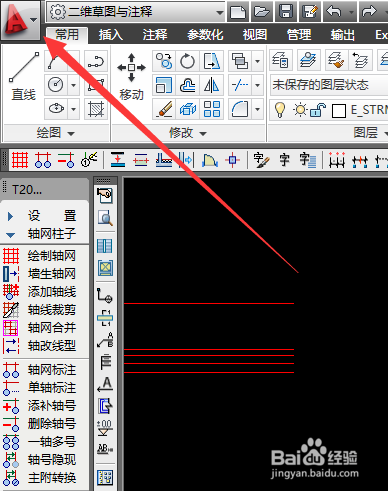This screenshot has width=388, height=491.
Task: Click the 绘制轴网 command
Action: pyautogui.click(x=40, y=256)
